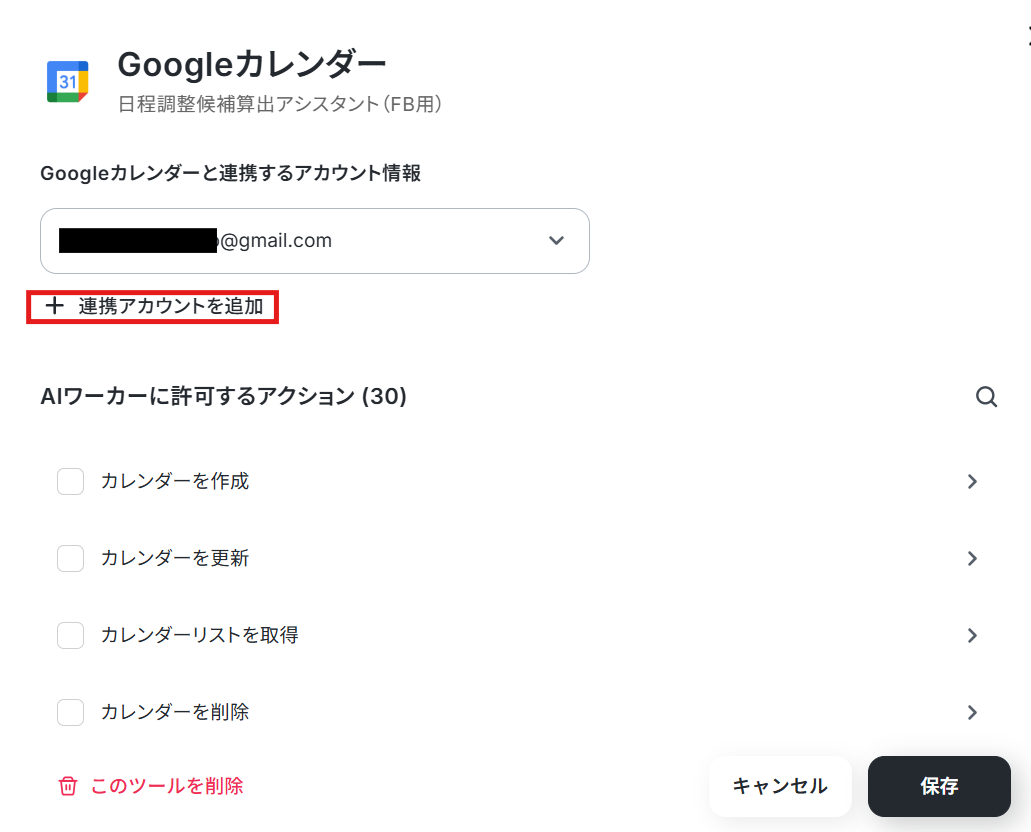
Task: Click the gmail.com account field
Action: 290,241
